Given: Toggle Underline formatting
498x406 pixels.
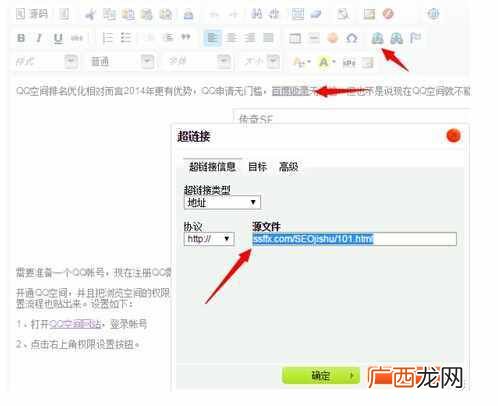Looking at the screenshot, I should 58,38.
